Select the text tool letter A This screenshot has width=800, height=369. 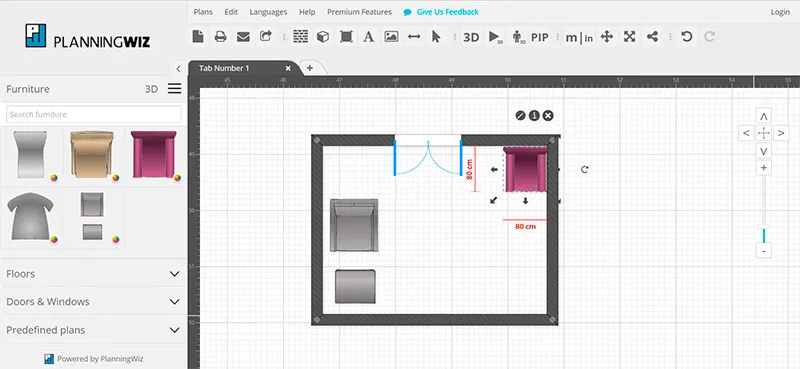(x=368, y=37)
